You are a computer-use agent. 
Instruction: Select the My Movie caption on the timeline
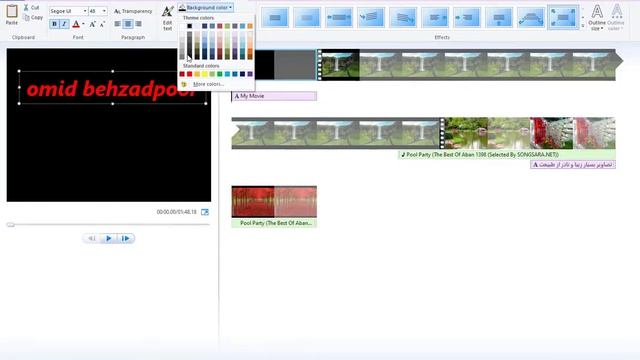click(274, 96)
